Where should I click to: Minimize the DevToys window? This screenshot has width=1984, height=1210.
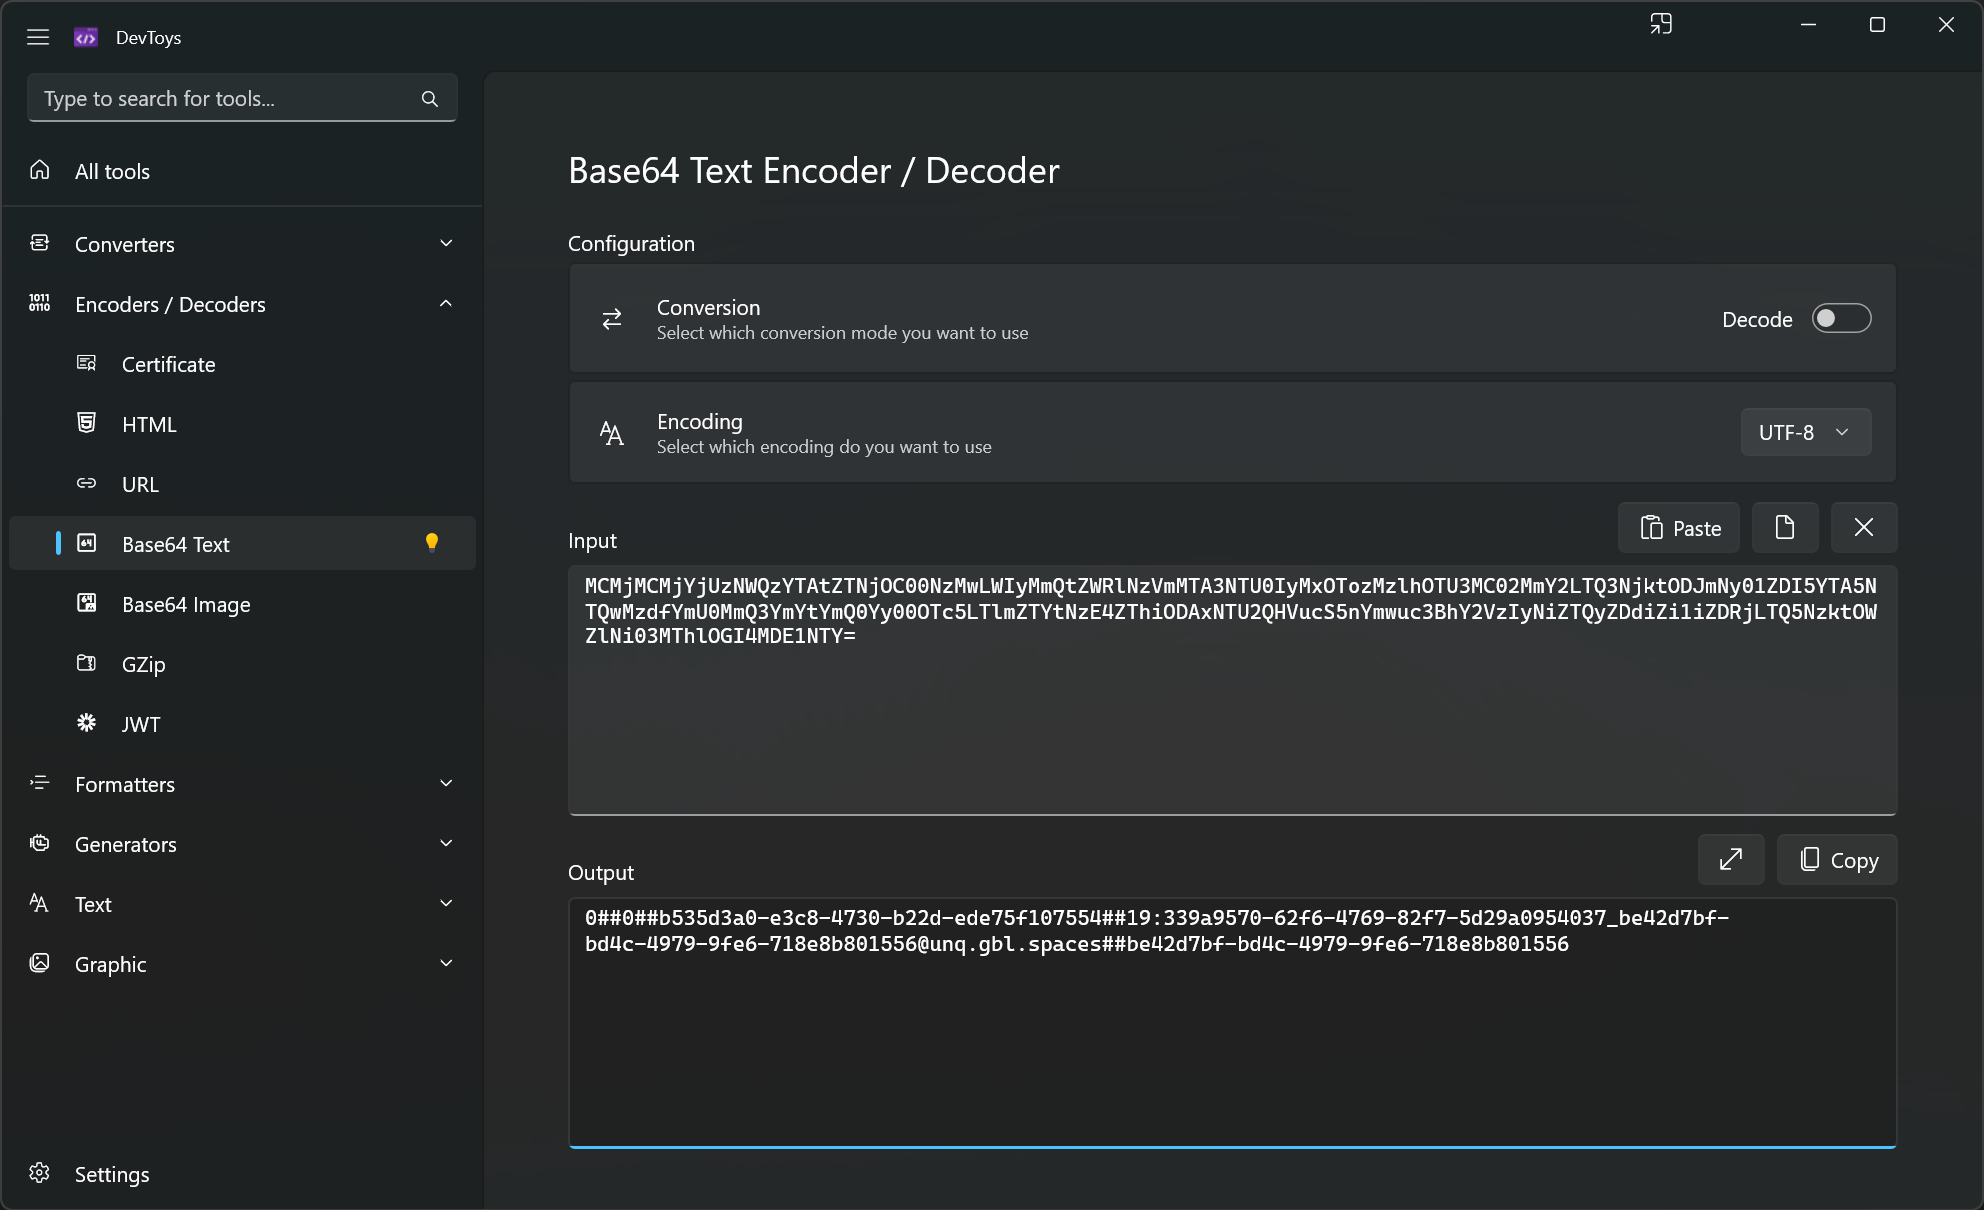(x=1808, y=24)
